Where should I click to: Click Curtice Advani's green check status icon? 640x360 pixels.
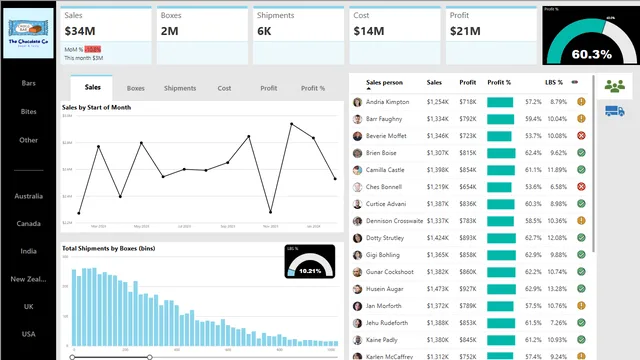(x=581, y=204)
